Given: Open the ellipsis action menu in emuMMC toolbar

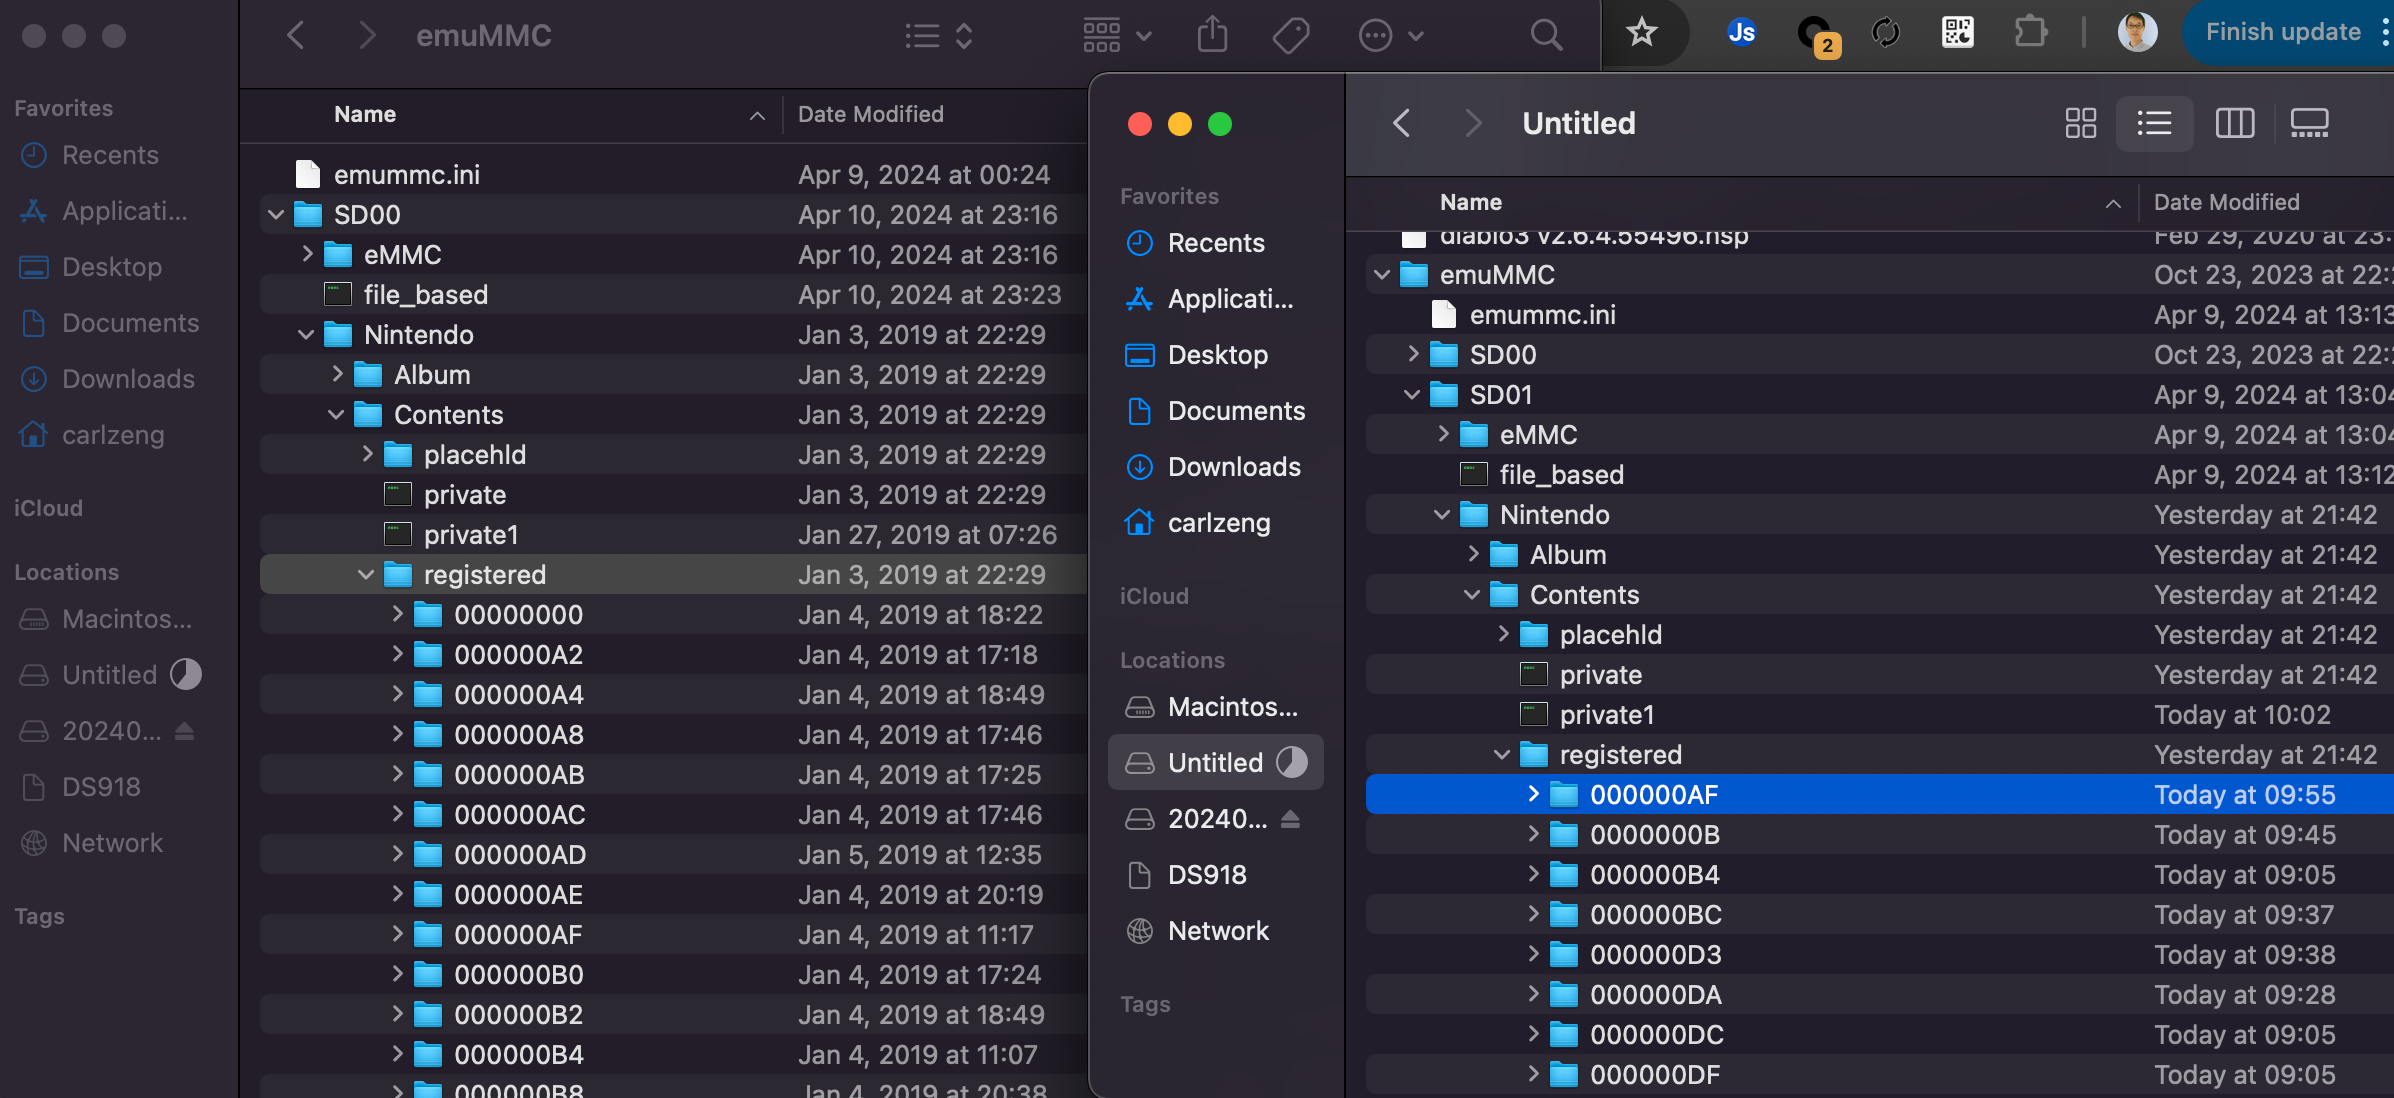Looking at the screenshot, I should point(1390,36).
